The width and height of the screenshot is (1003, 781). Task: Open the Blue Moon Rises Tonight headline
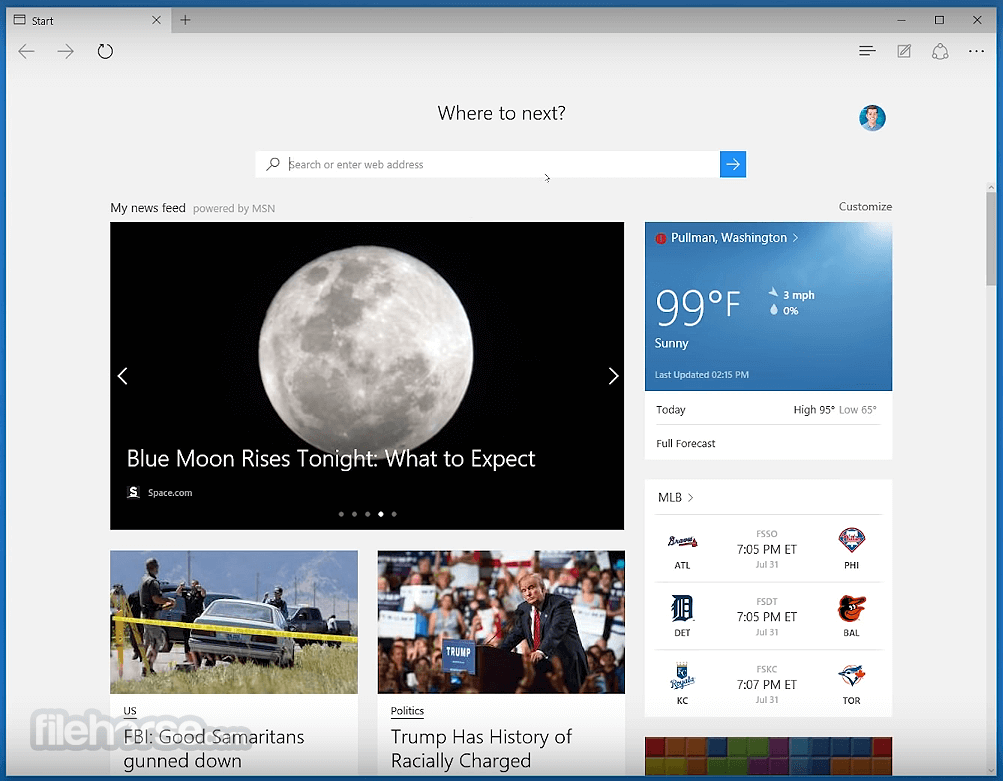(331, 459)
